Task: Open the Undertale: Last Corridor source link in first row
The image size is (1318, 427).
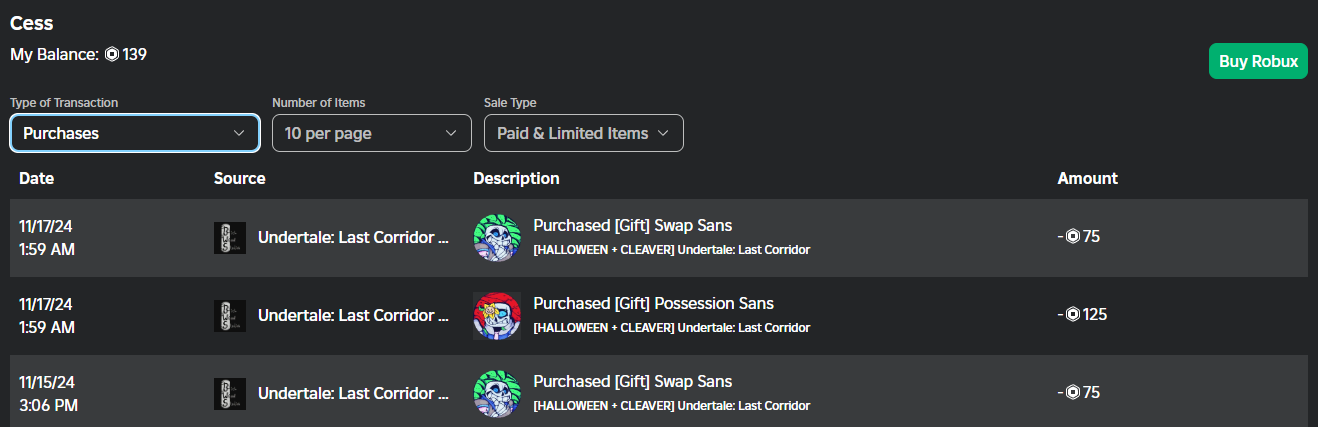Action: pyautogui.click(x=353, y=237)
